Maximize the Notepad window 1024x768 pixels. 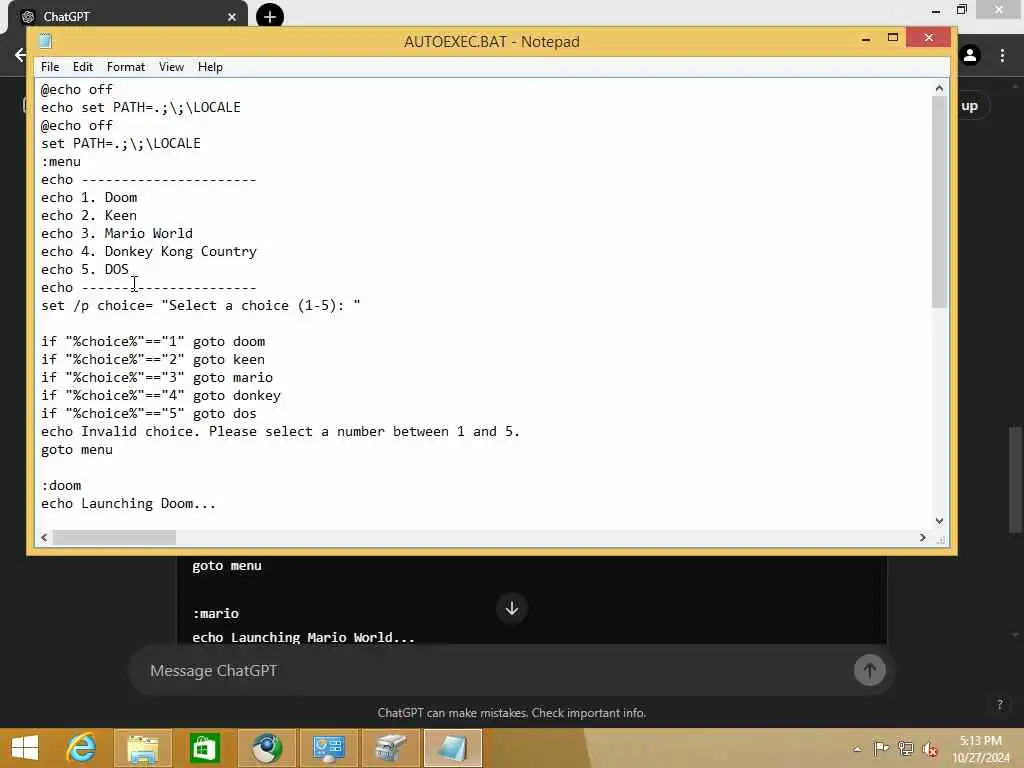pos(893,38)
